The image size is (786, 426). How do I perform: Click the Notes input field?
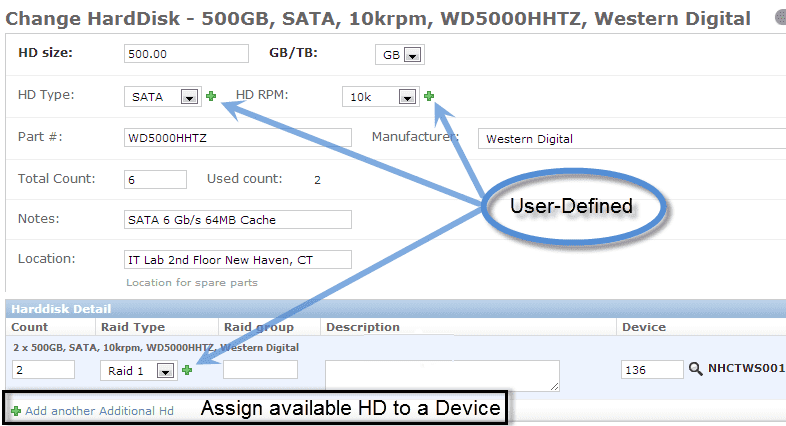pos(238,220)
